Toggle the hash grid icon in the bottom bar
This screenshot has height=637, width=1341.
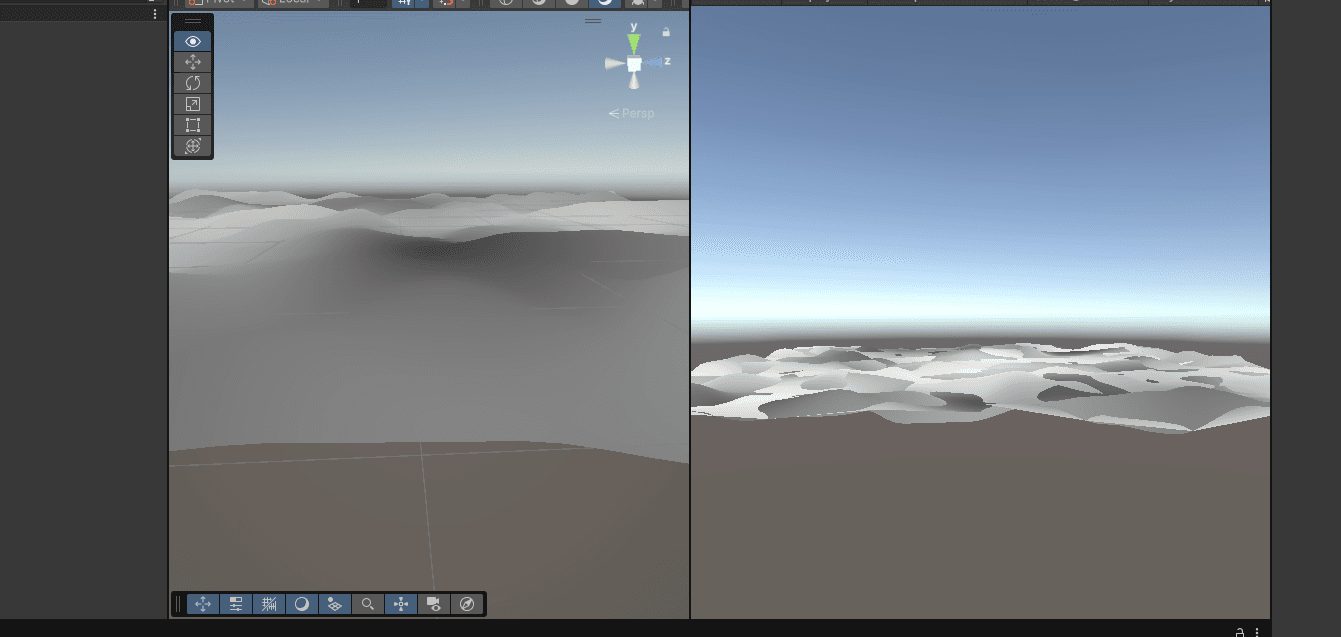point(268,604)
